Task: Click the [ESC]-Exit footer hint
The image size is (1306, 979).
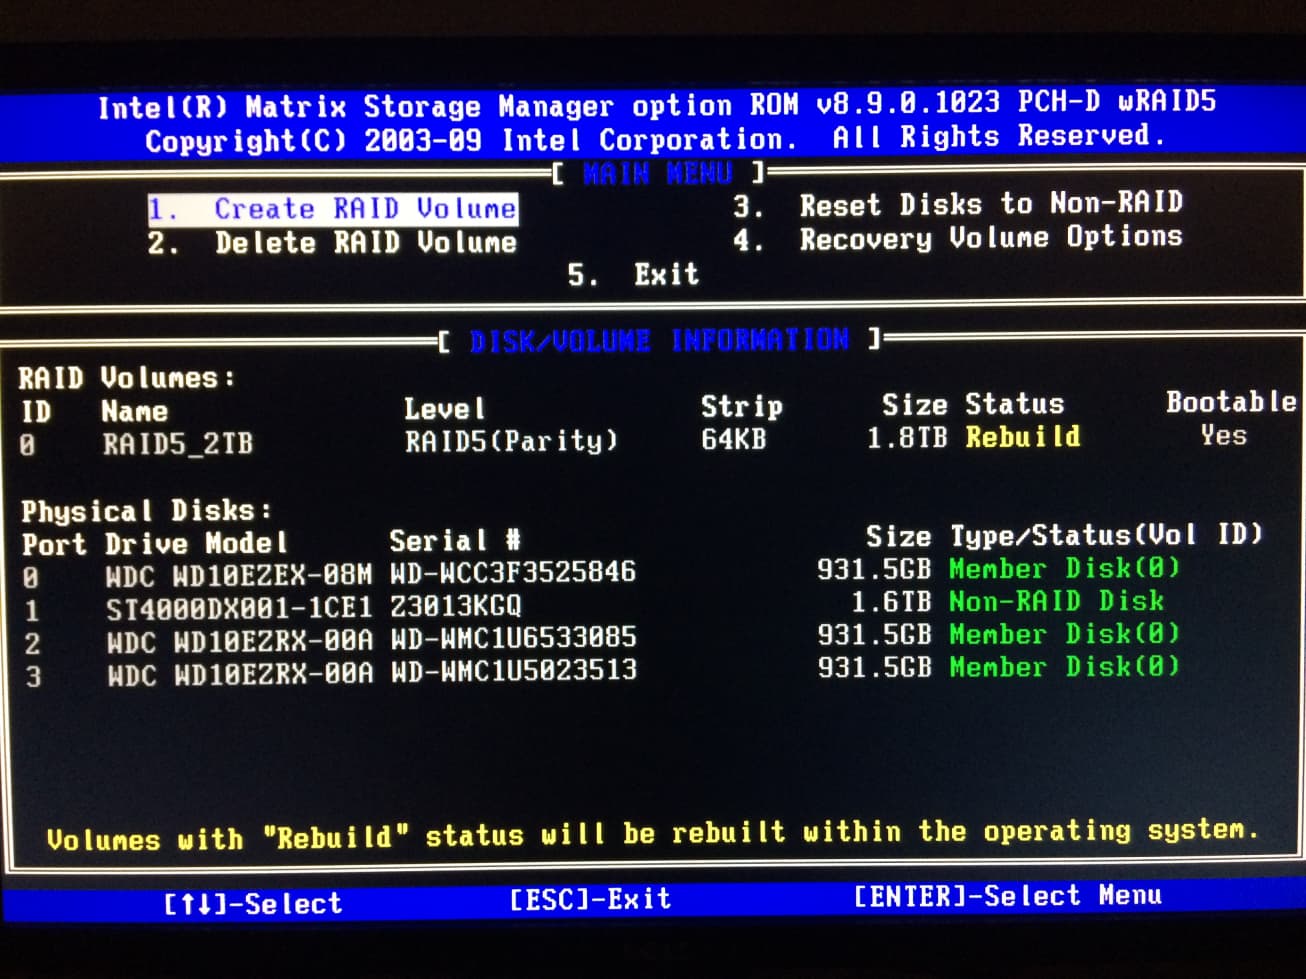Action: tap(590, 899)
